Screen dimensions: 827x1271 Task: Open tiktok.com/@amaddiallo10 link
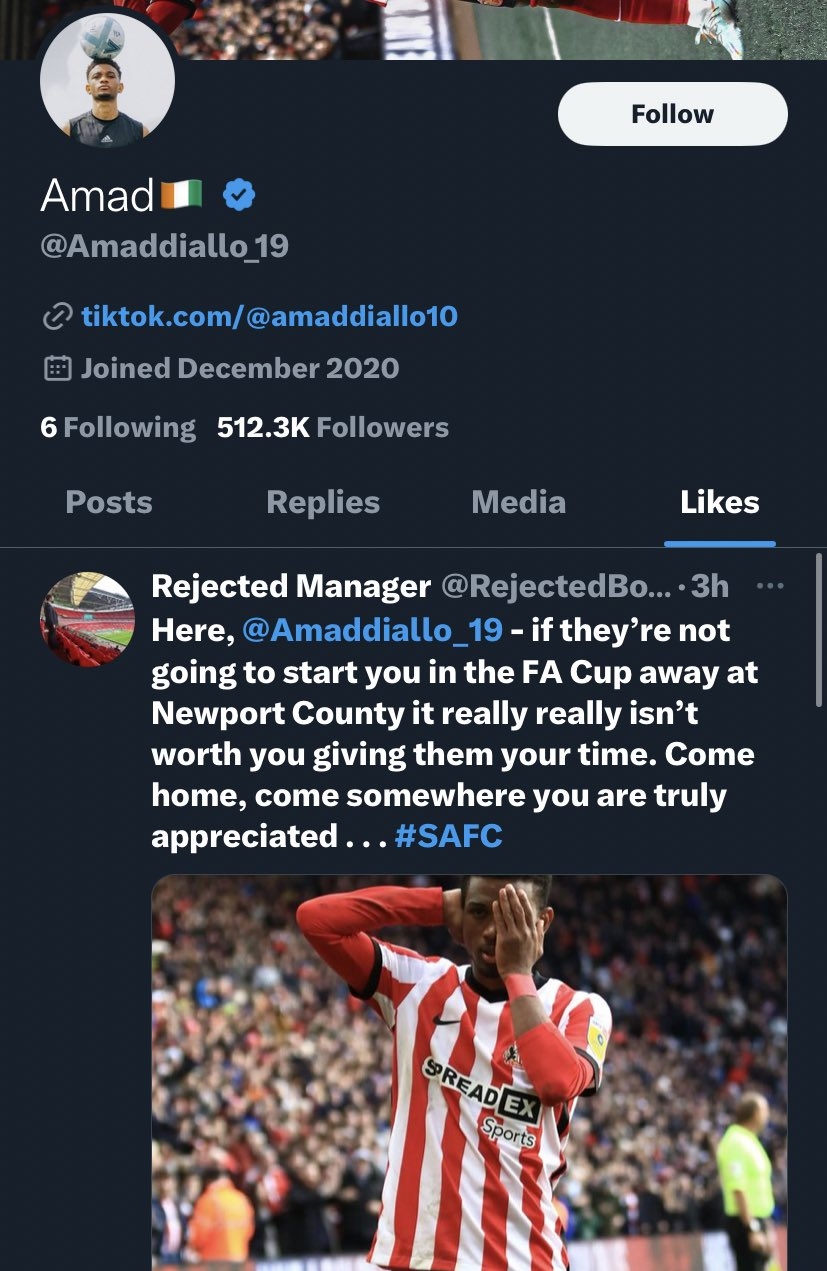[x=269, y=317]
